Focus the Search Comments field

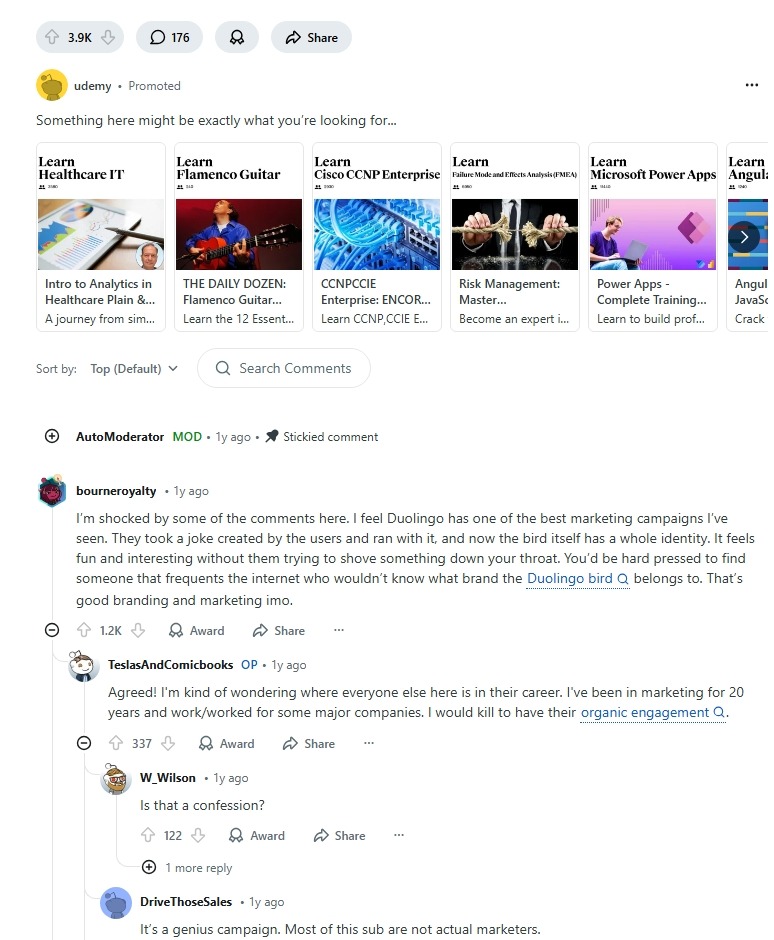pyautogui.click(x=284, y=368)
